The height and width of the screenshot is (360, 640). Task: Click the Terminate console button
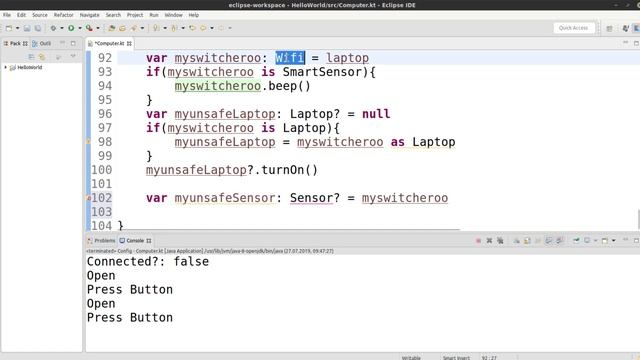point(478,241)
